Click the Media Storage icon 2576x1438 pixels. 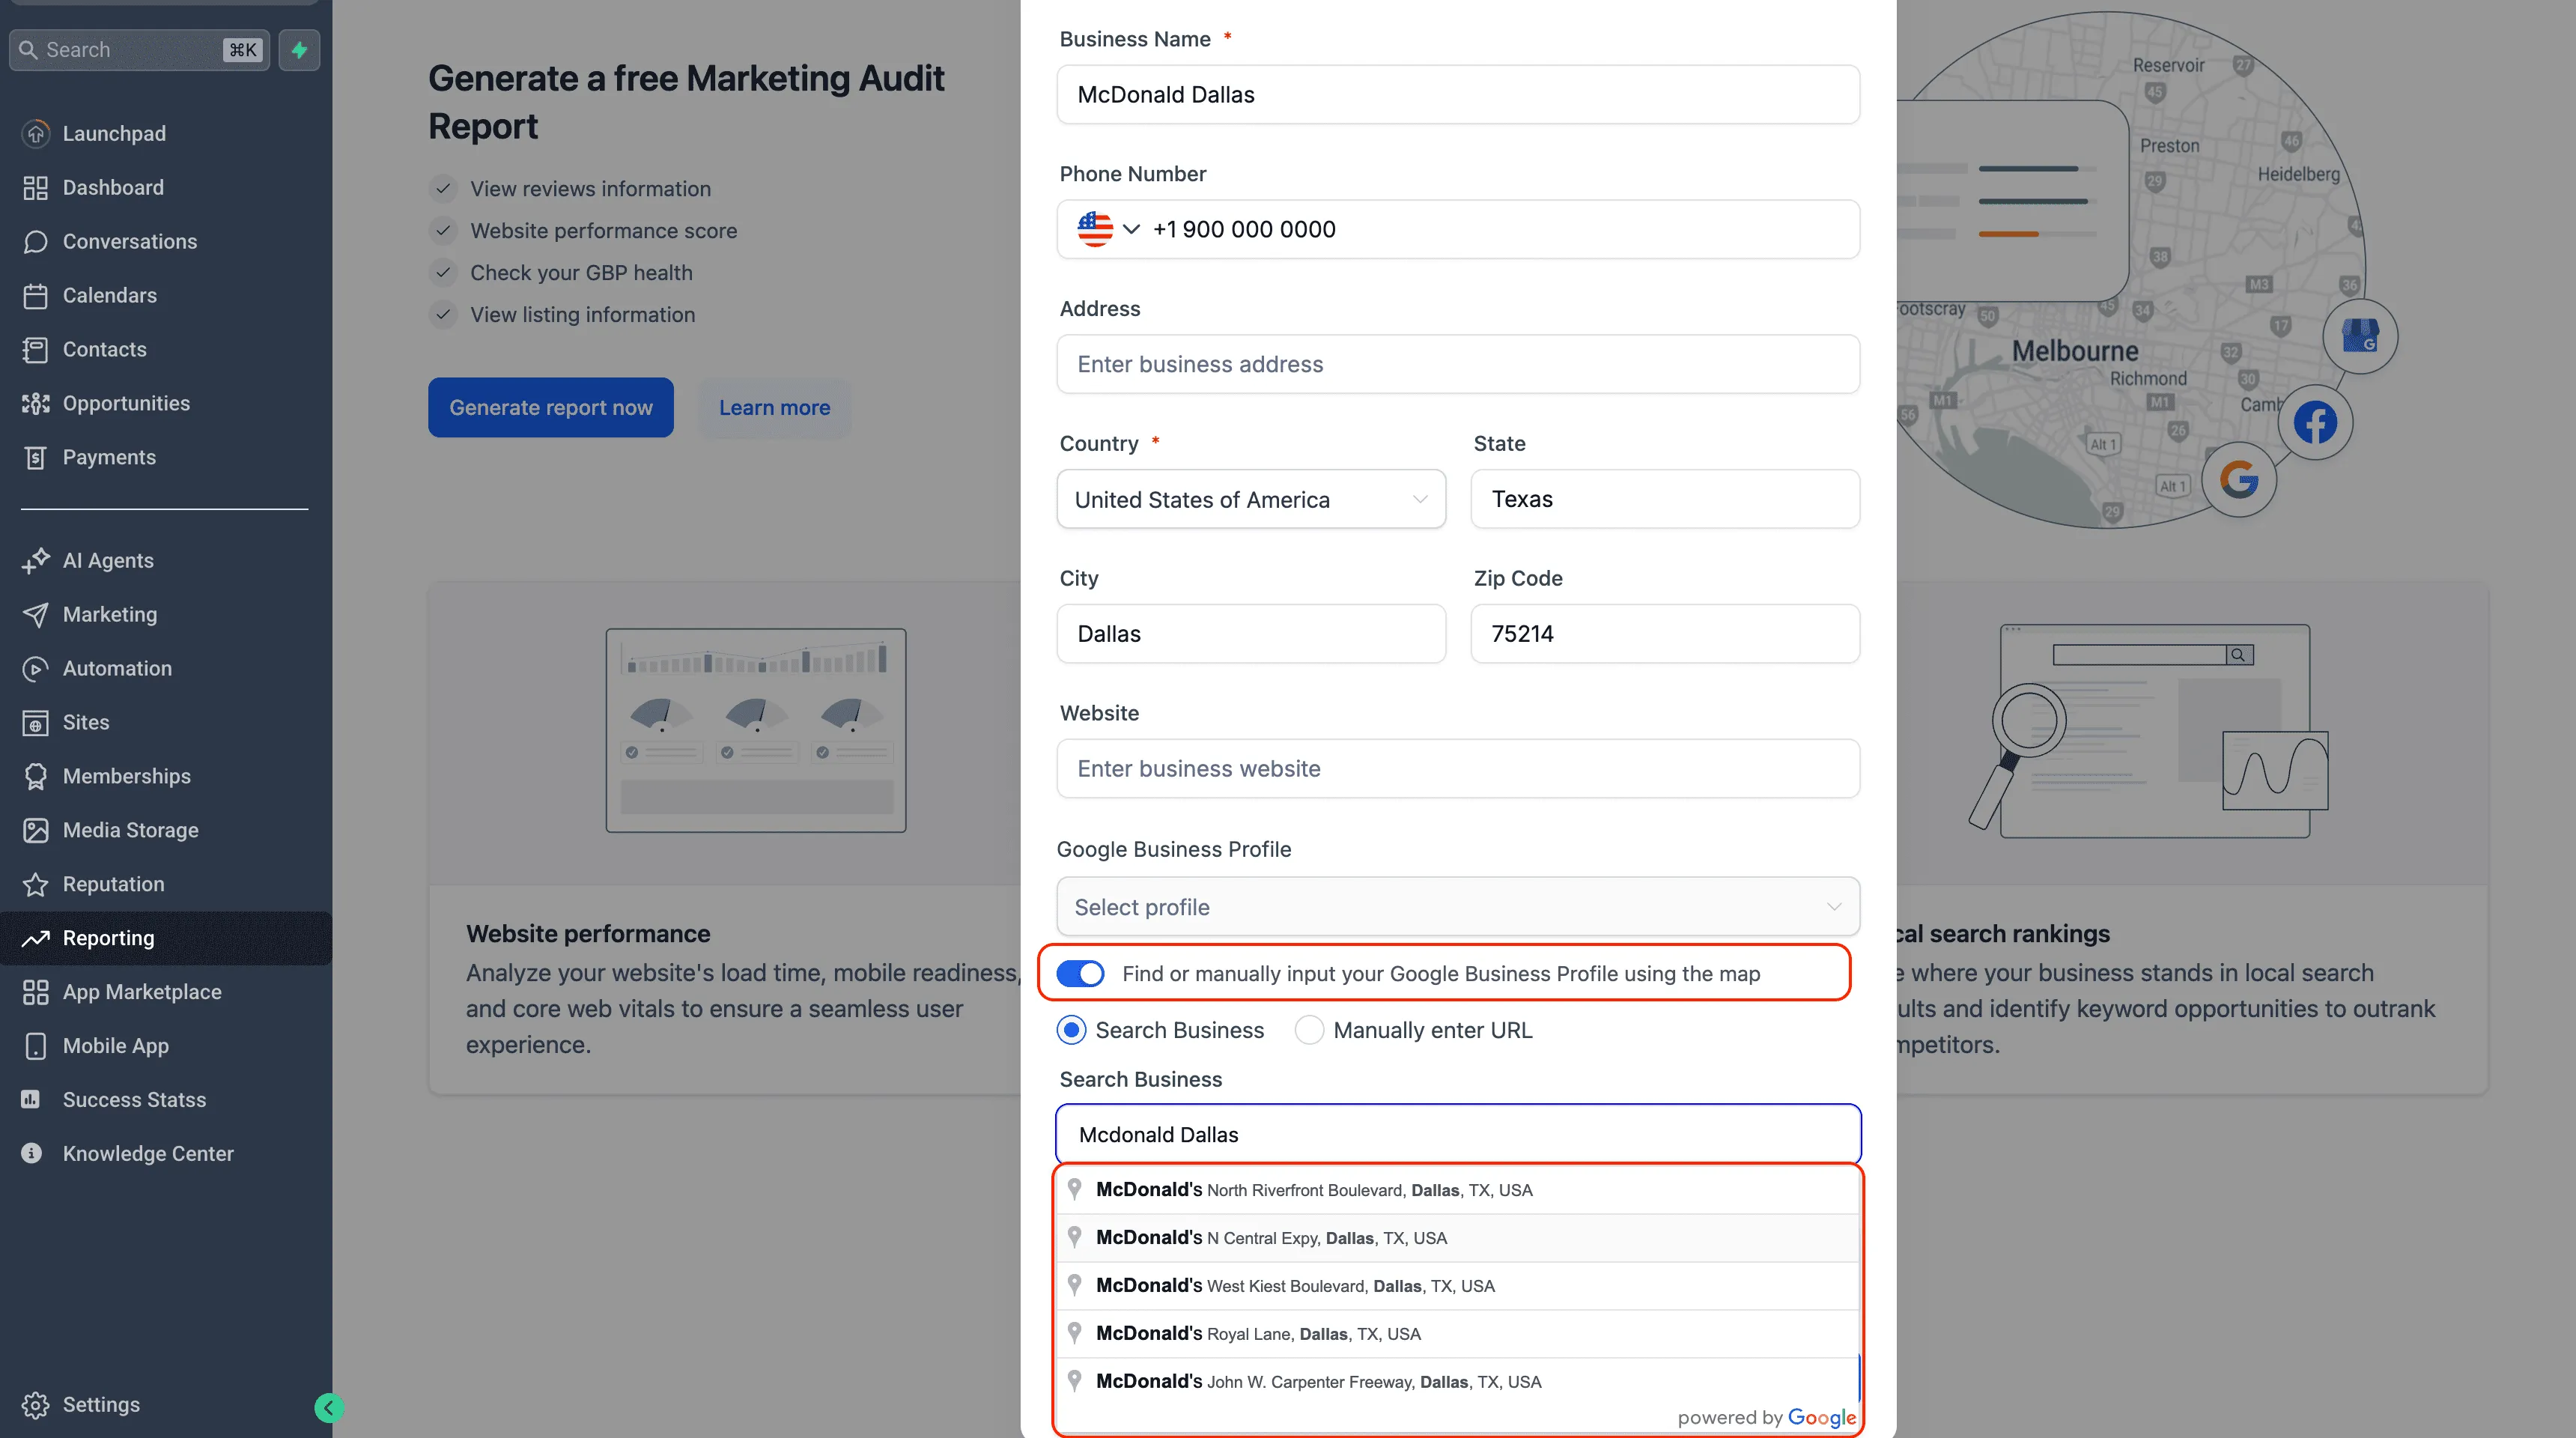click(37, 830)
